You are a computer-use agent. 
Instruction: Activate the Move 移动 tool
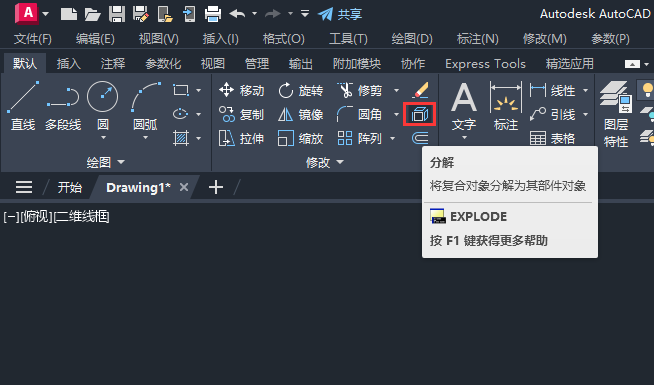click(x=241, y=90)
